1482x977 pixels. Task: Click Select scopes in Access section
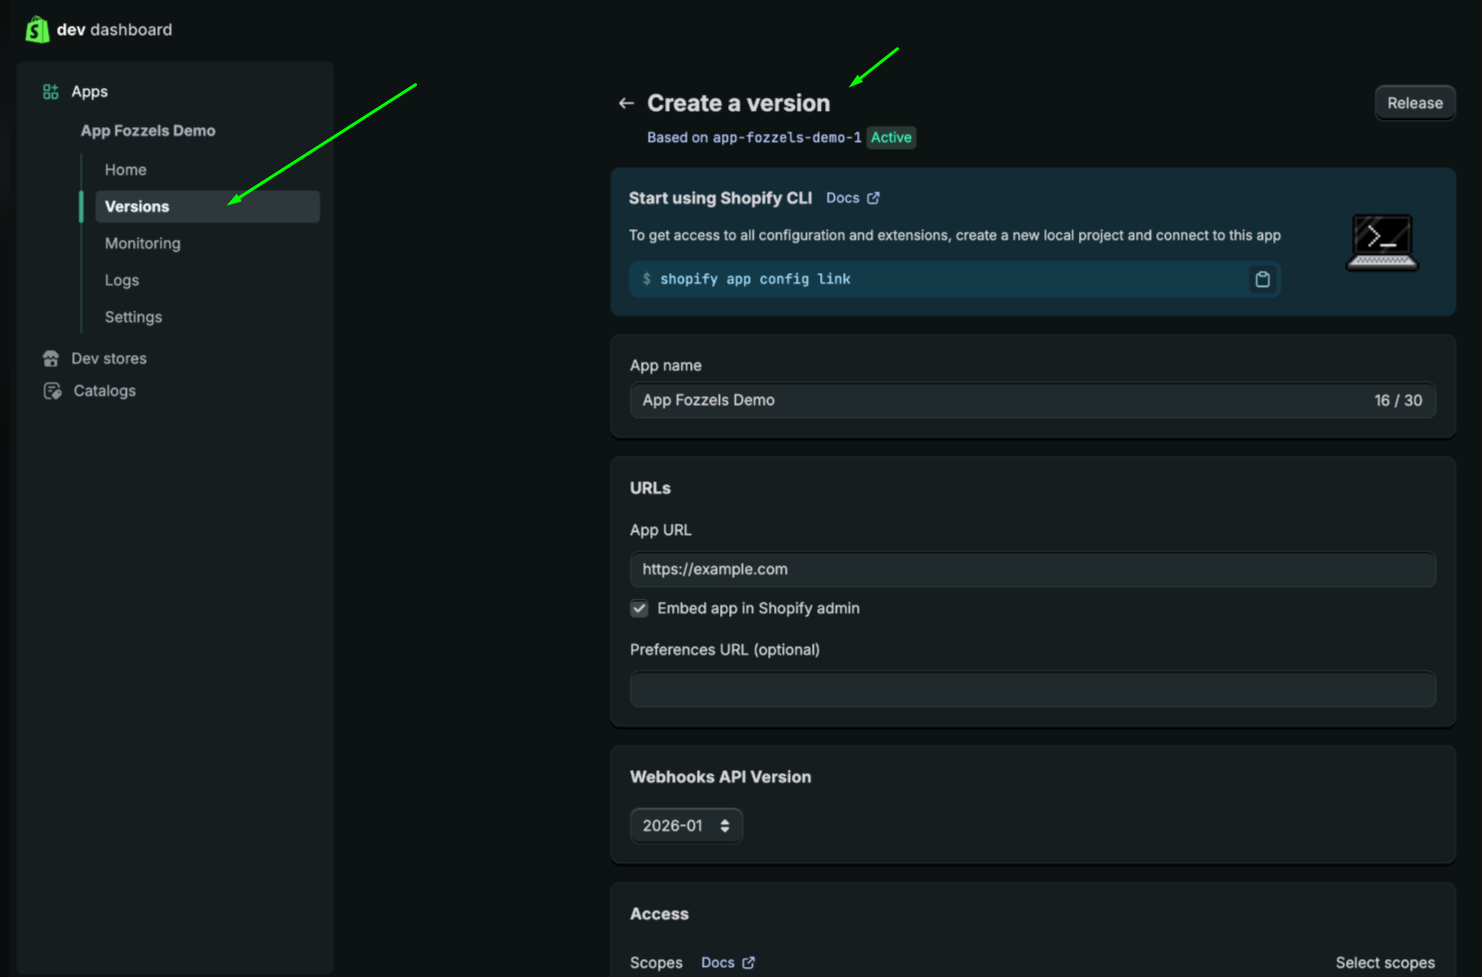(x=1385, y=963)
